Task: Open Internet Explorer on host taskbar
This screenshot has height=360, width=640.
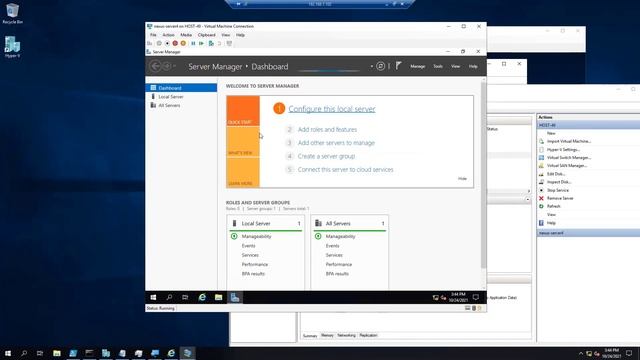Action: click(171, 353)
